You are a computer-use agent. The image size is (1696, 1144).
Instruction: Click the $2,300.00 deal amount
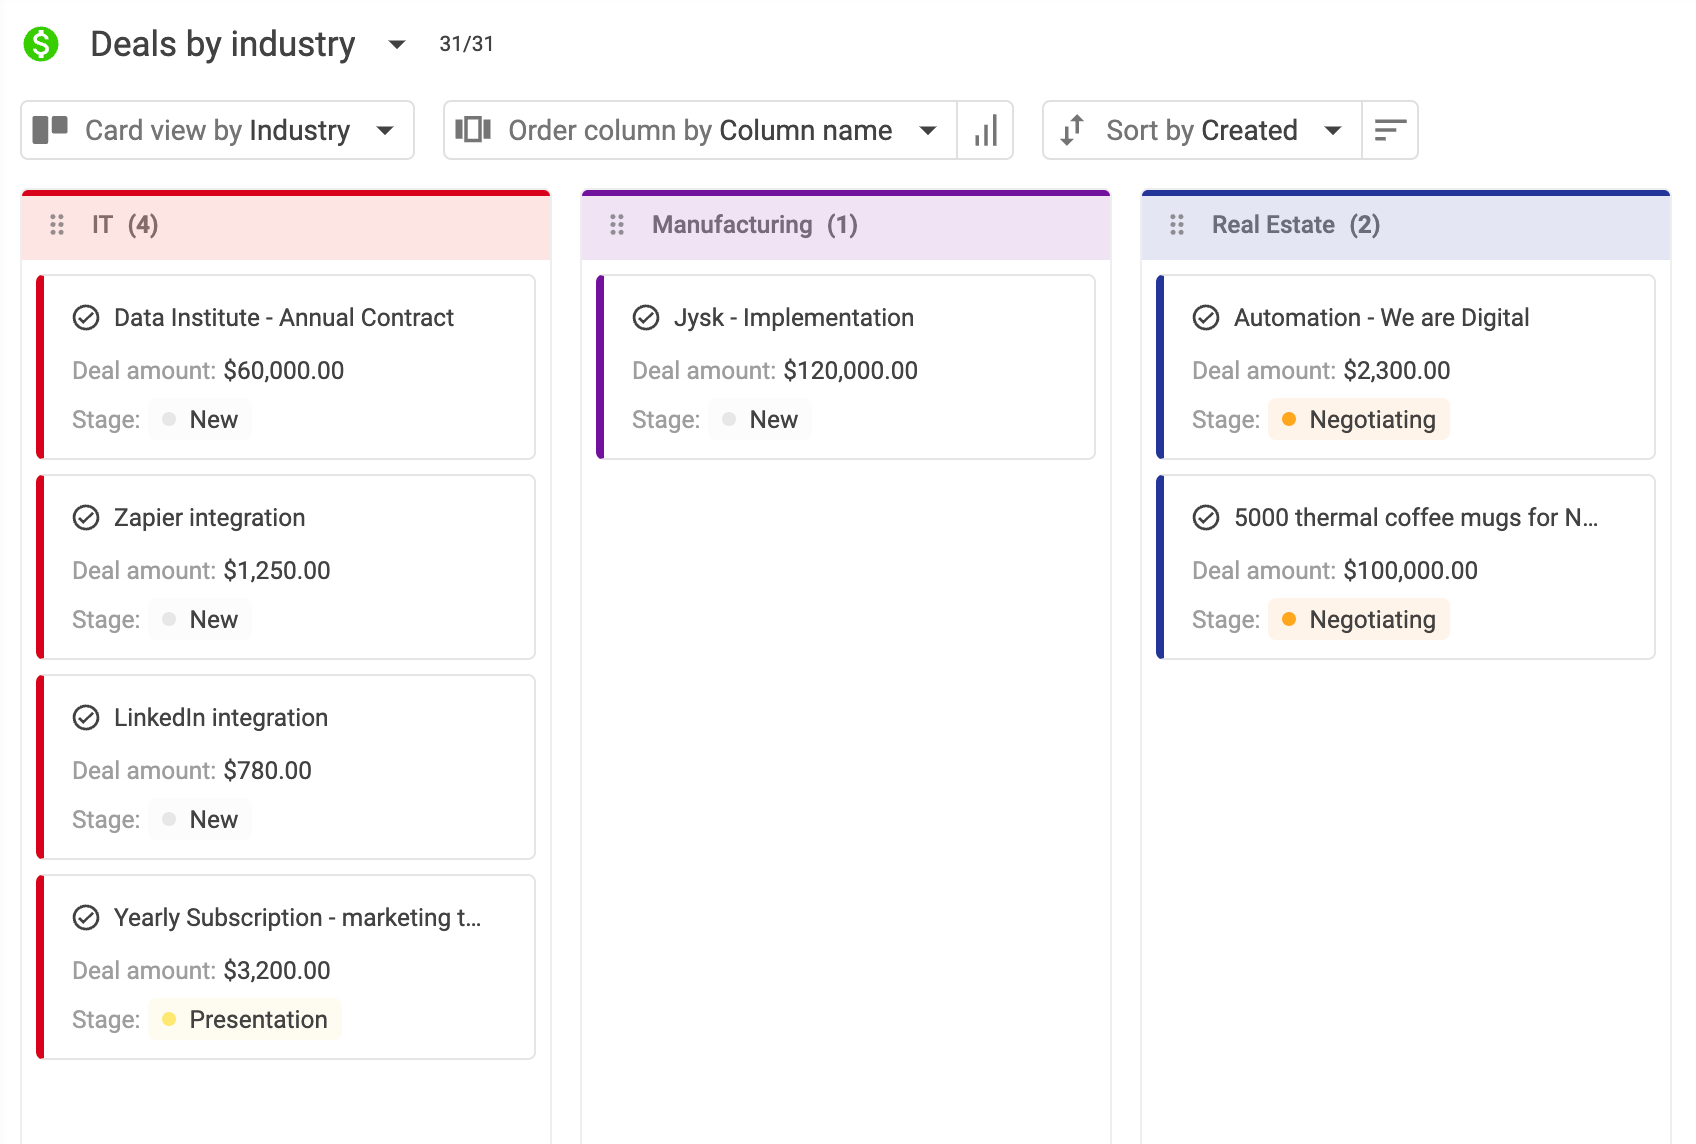pos(1397,371)
